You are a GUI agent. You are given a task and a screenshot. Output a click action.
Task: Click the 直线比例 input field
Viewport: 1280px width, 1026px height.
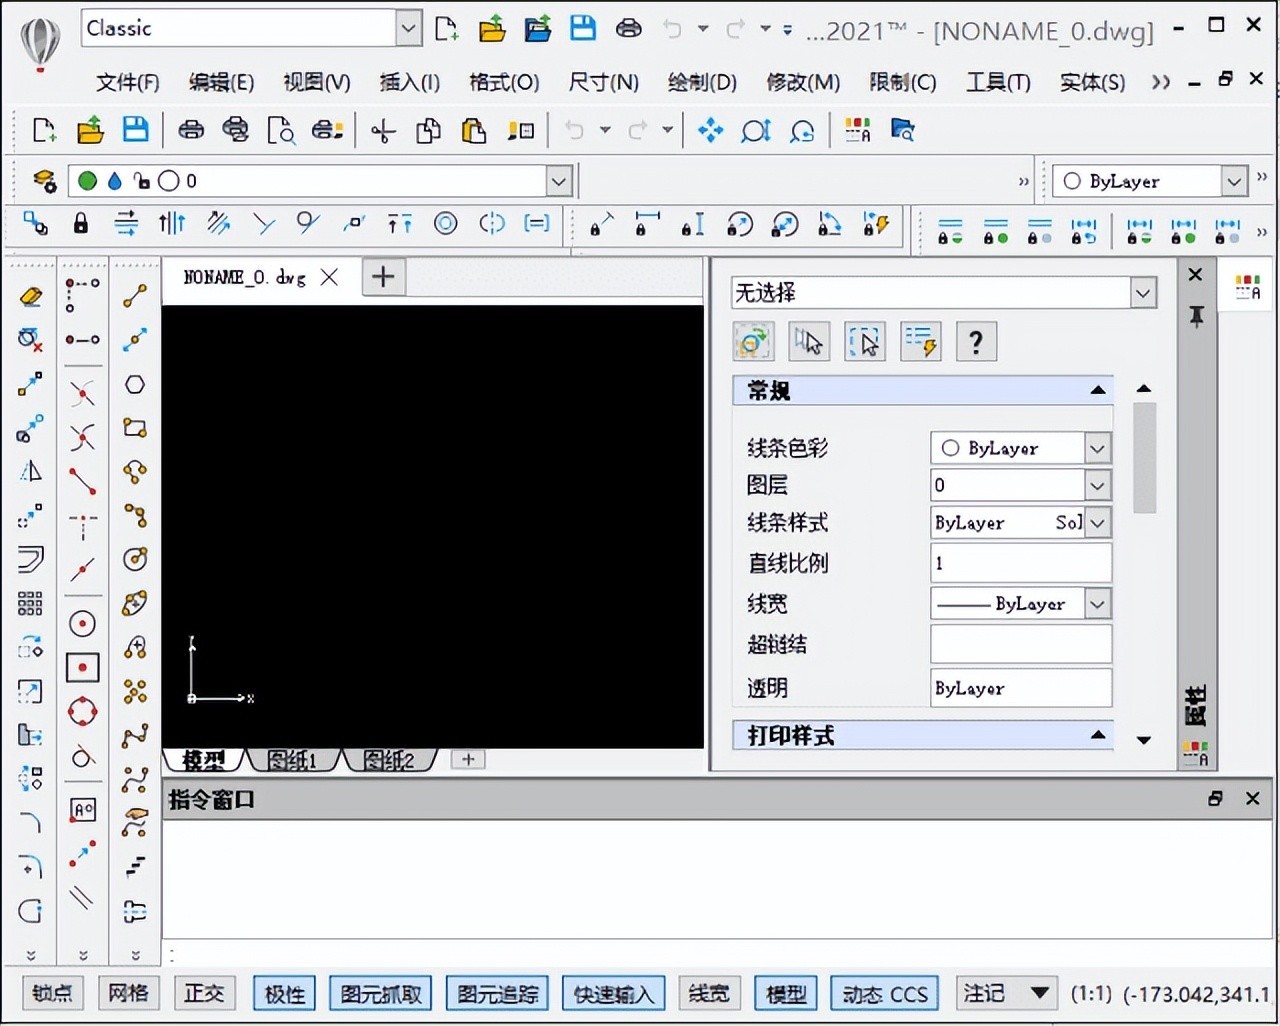[1020, 563]
